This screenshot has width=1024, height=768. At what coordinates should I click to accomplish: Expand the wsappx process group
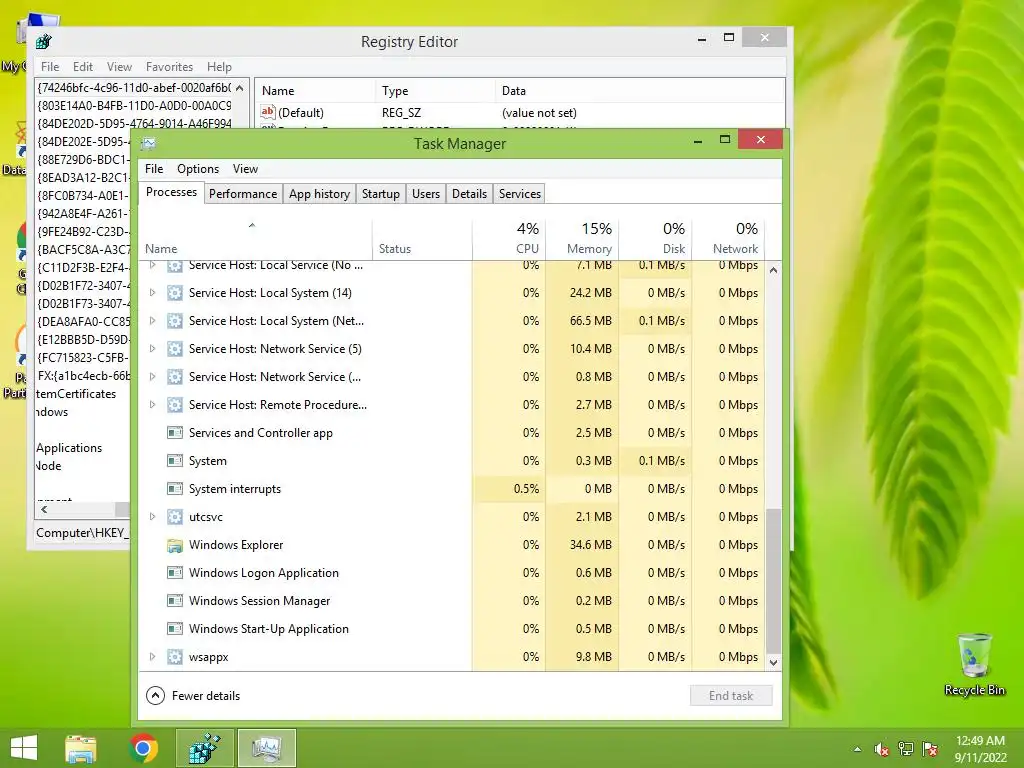coord(152,657)
